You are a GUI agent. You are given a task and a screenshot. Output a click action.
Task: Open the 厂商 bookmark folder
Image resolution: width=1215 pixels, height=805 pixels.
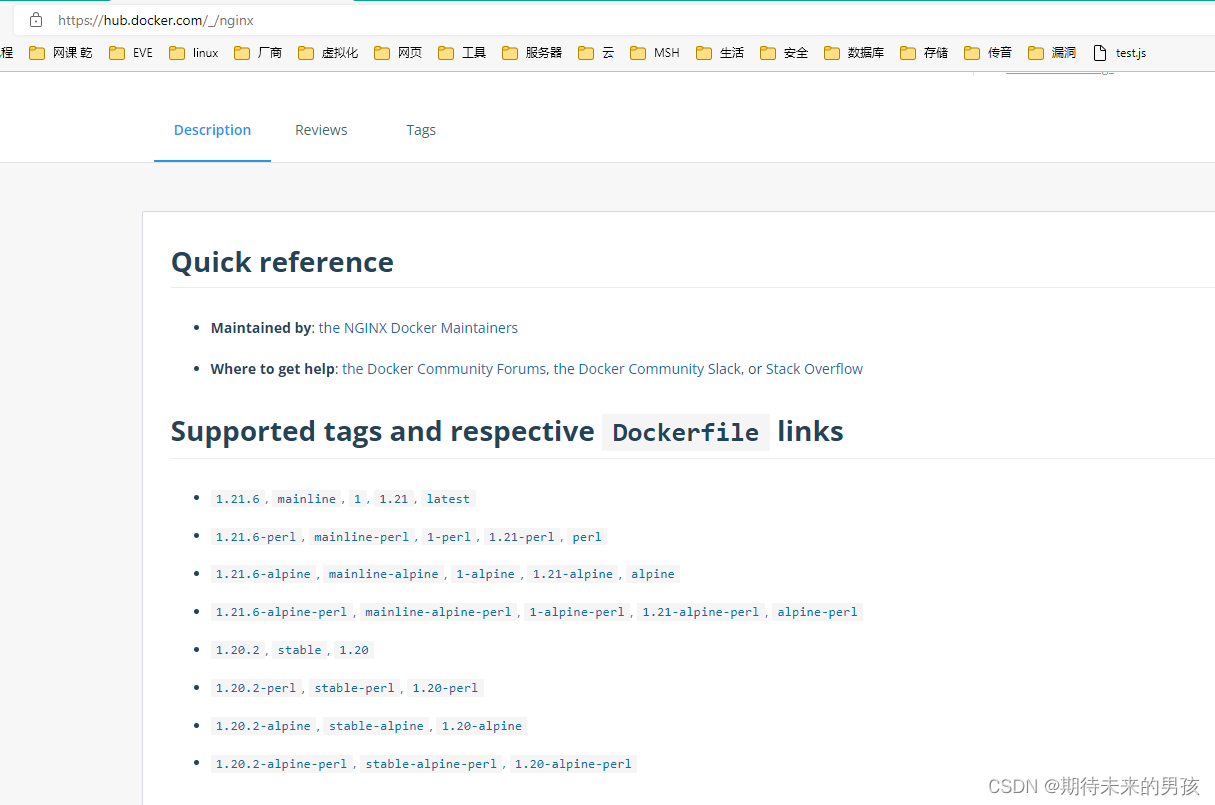tap(258, 53)
